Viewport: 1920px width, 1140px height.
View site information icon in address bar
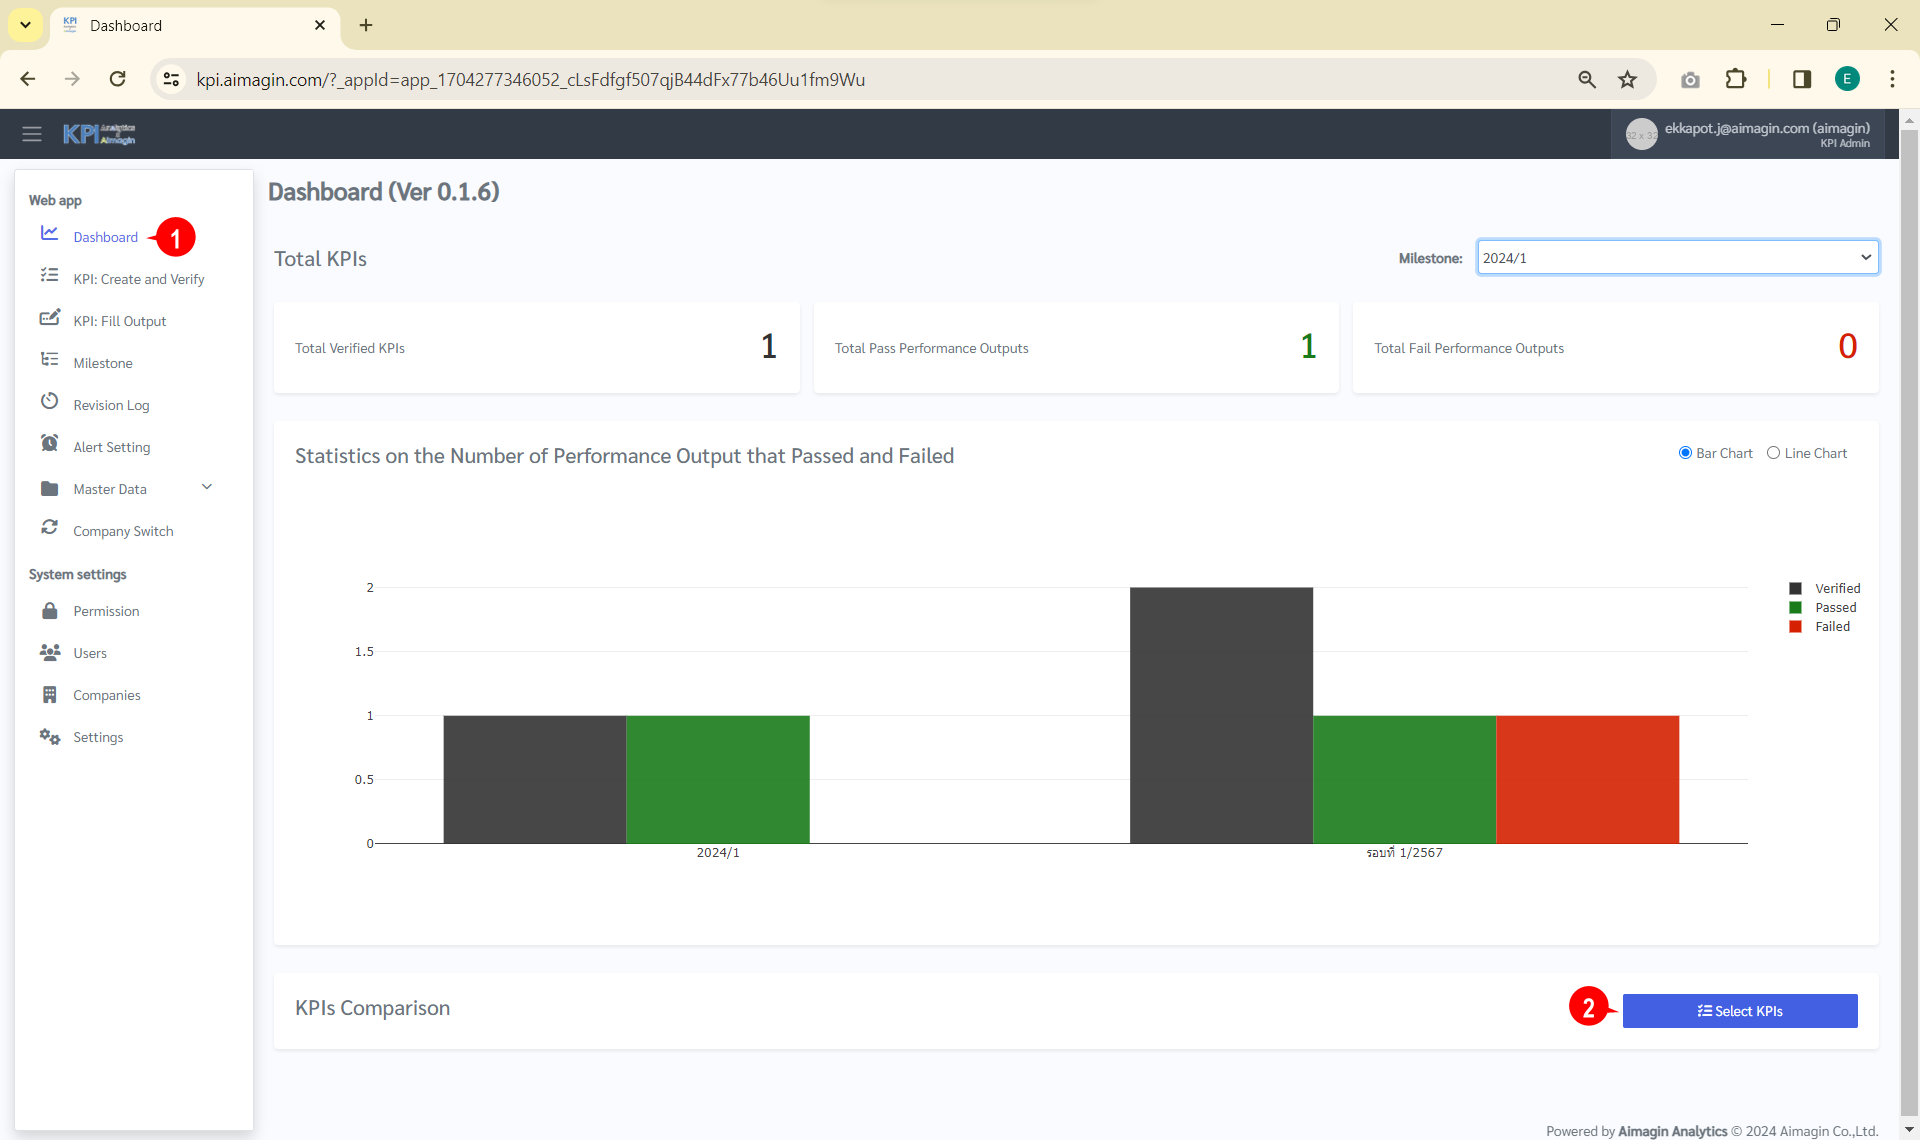coord(172,79)
